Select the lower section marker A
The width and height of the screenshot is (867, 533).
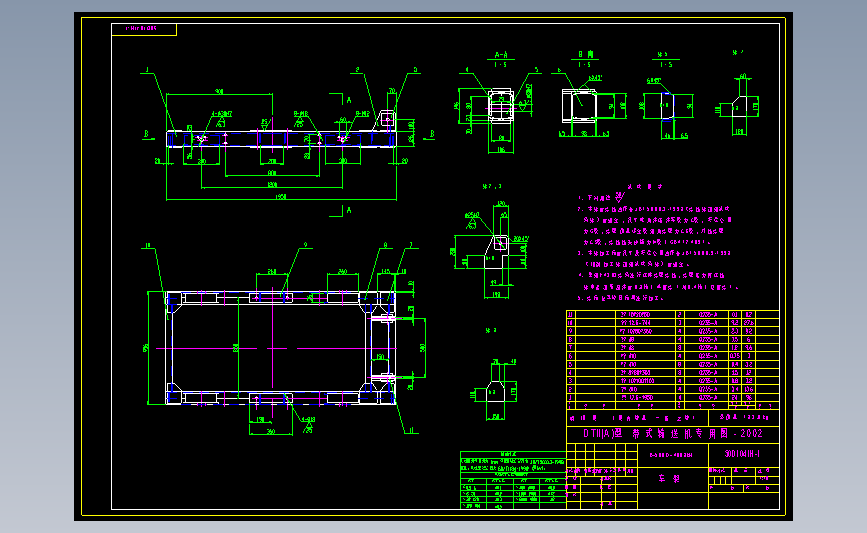click(x=348, y=210)
